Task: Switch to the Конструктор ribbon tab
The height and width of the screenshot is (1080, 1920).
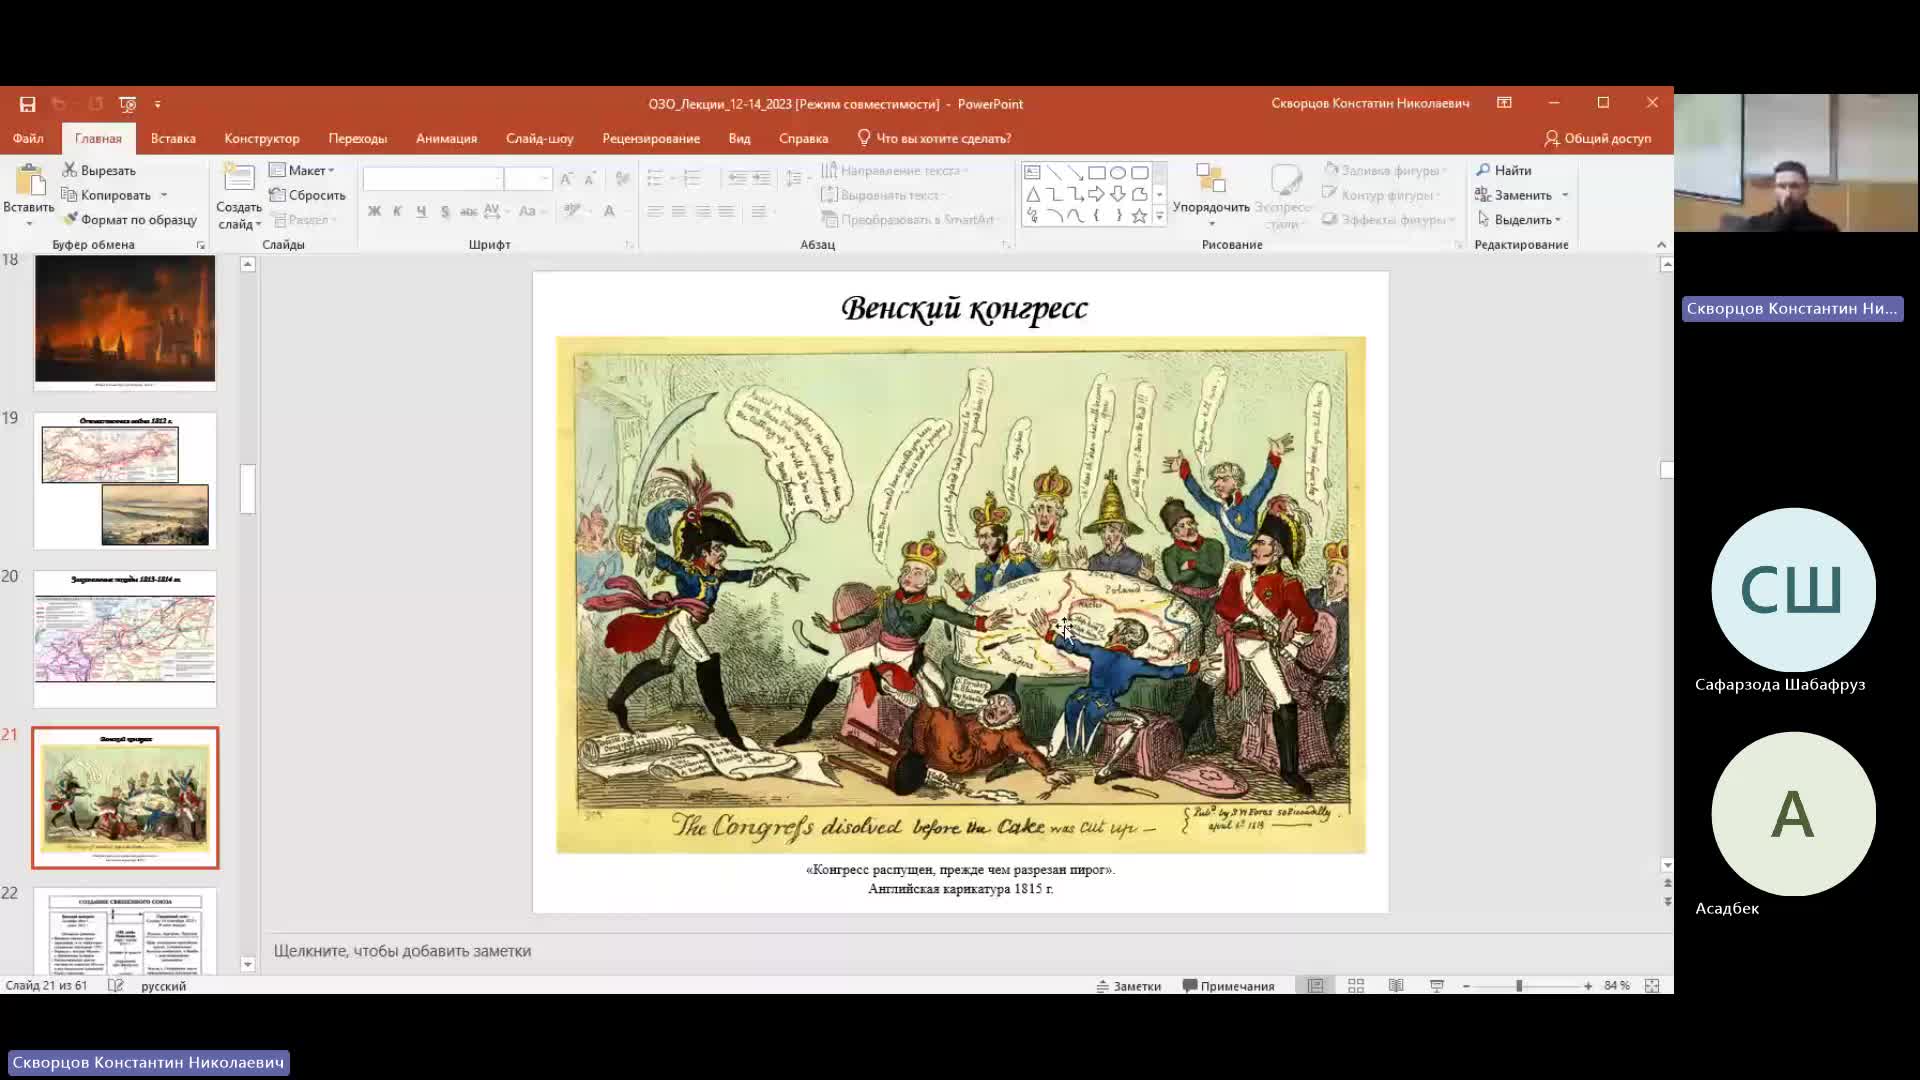Action: (262, 138)
